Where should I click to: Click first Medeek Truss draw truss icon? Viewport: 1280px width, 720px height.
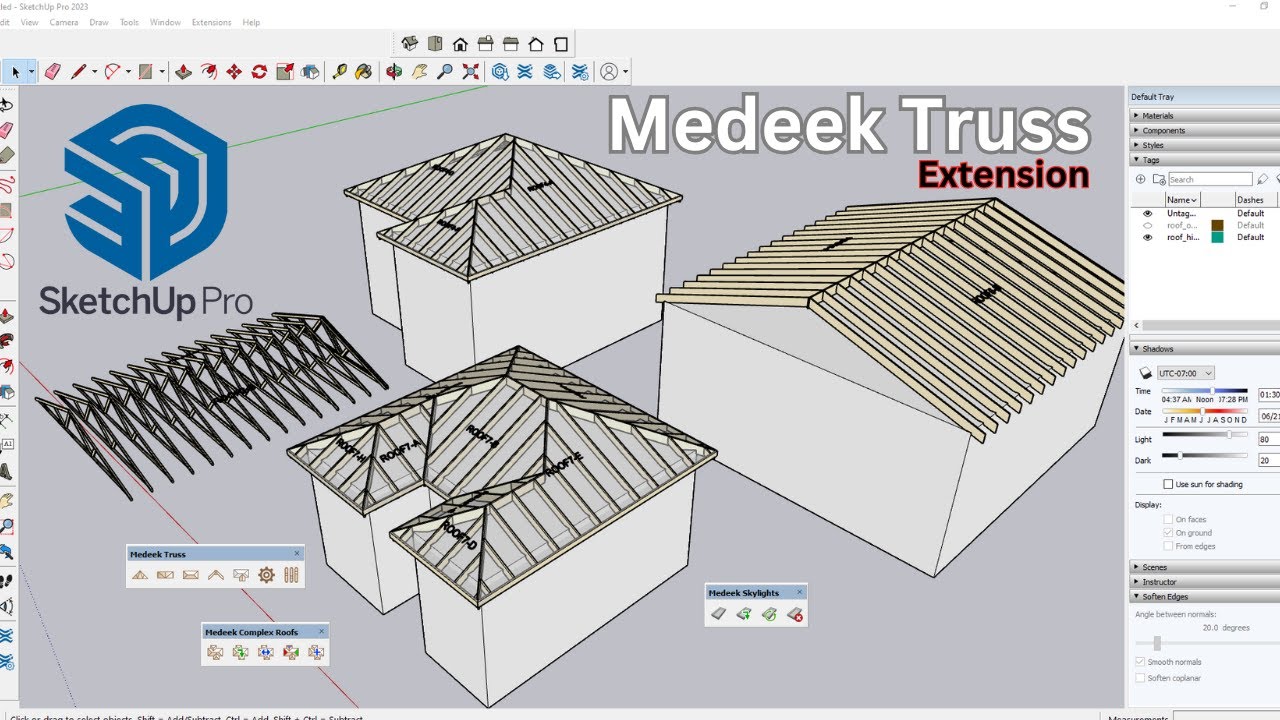140,575
